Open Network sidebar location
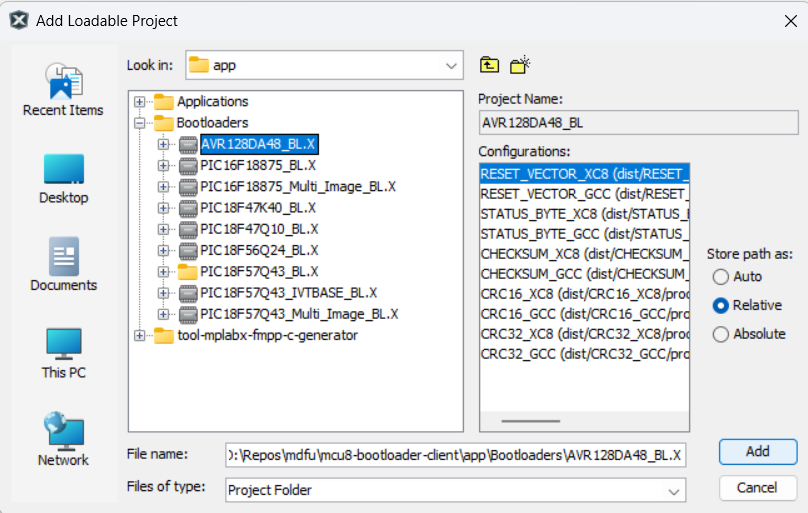This screenshot has height=513, width=808. click(x=63, y=440)
